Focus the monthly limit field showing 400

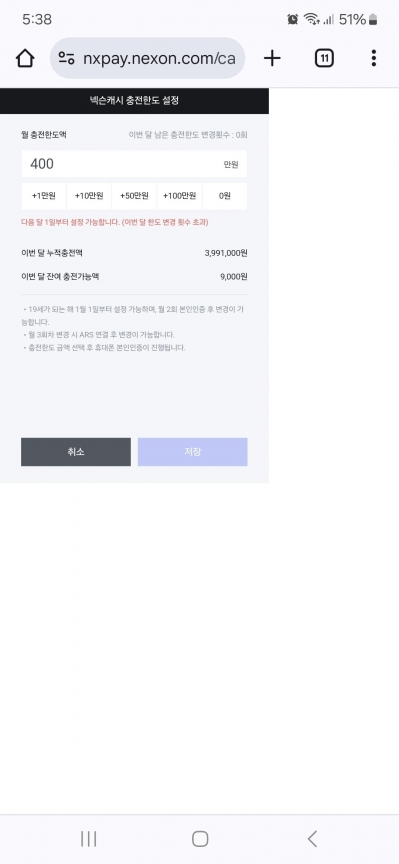point(134,164)
